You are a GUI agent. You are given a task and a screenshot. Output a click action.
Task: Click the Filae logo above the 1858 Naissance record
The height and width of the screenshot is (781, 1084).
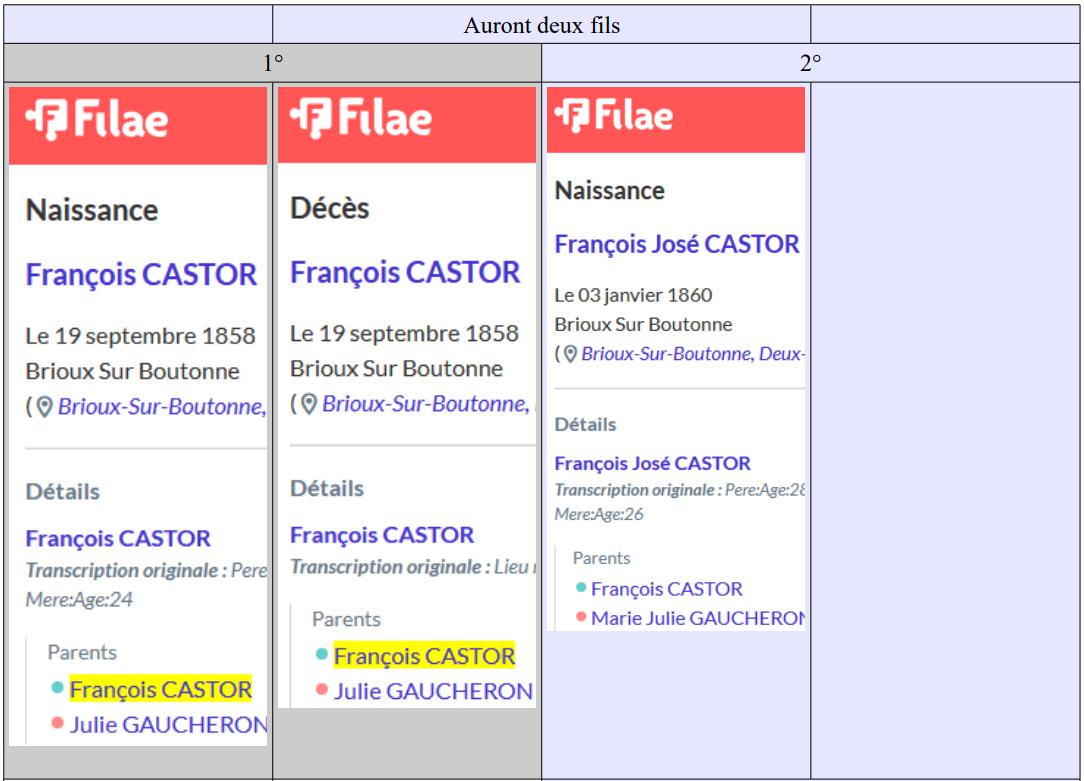pos(97,120)
